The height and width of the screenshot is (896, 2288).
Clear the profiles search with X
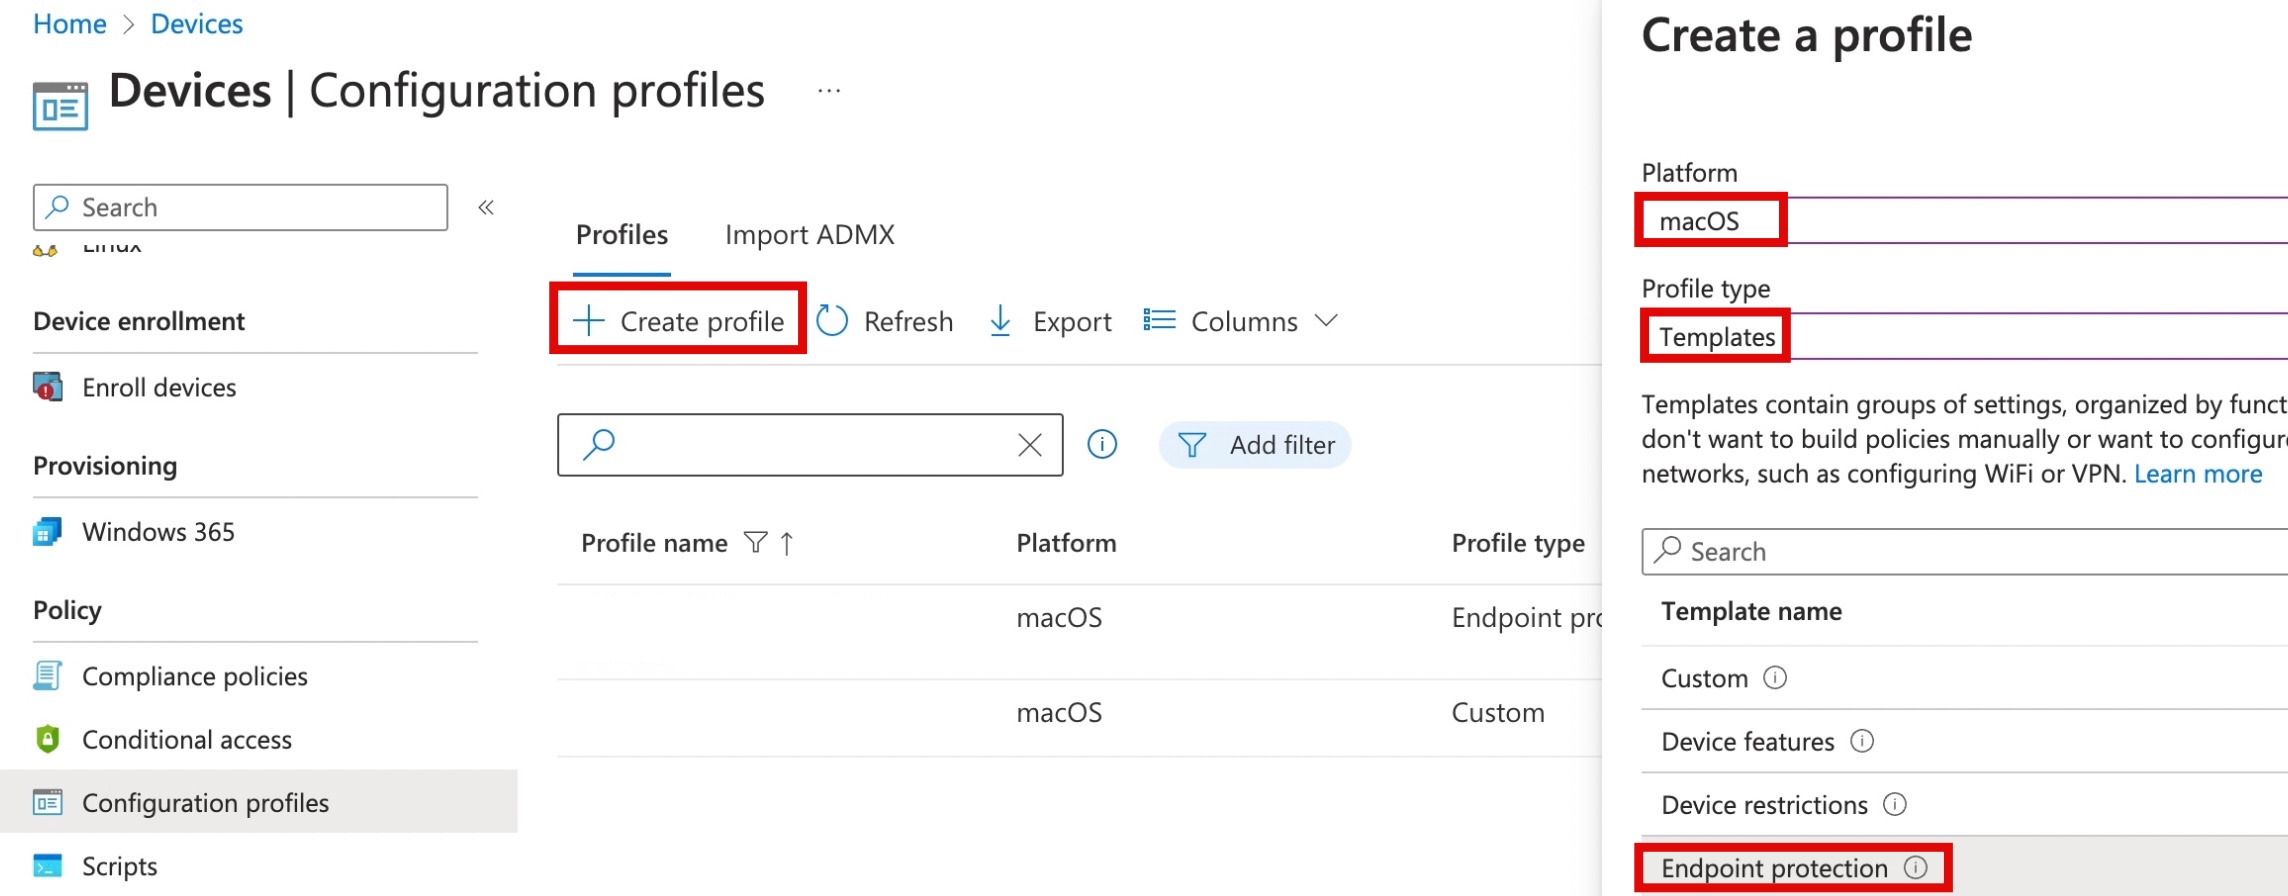[x=1030, y=445]
